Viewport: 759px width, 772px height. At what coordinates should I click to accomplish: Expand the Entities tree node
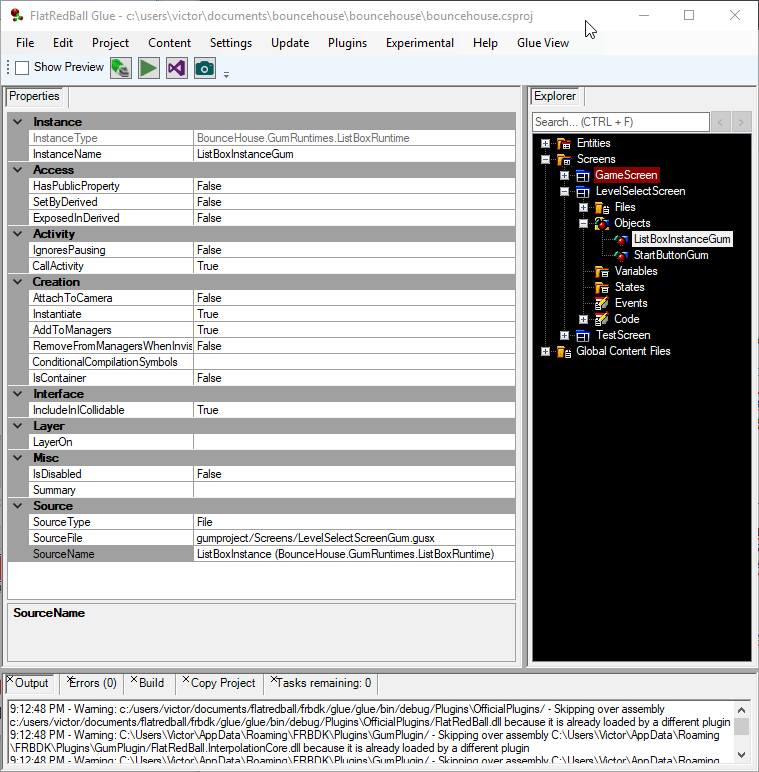545,143
